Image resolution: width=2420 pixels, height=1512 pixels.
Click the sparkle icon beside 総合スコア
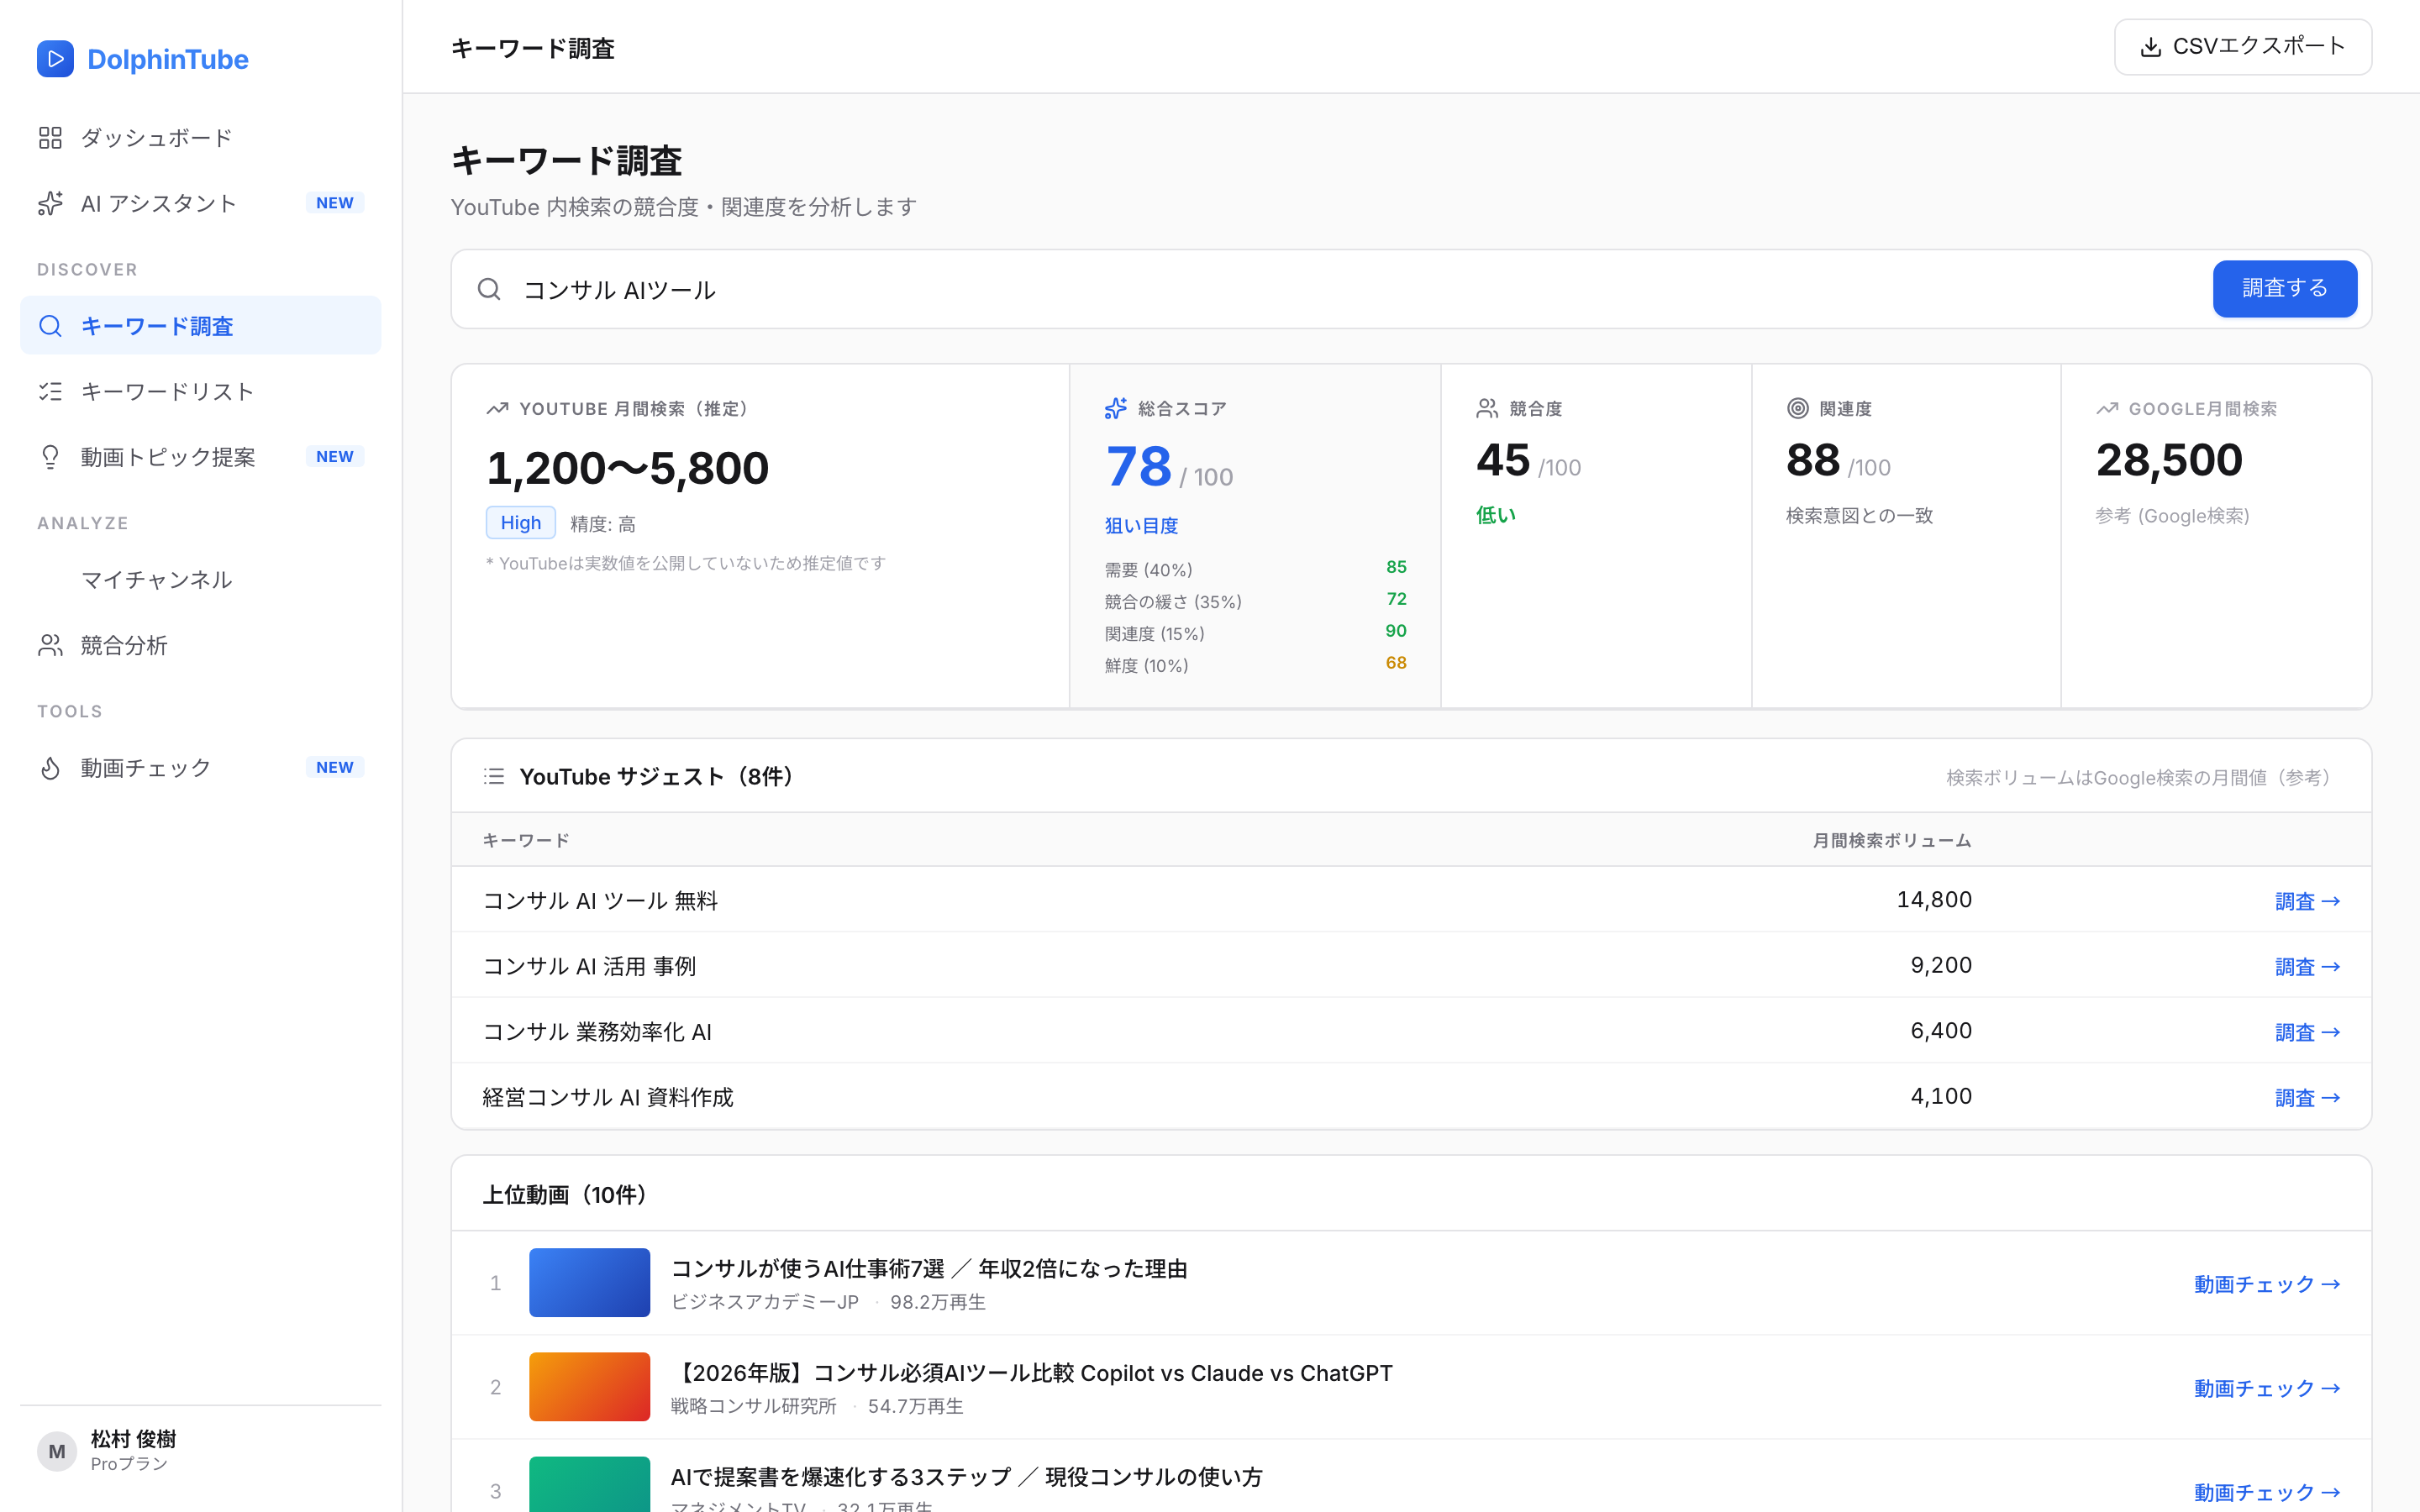click(1116, 408)
